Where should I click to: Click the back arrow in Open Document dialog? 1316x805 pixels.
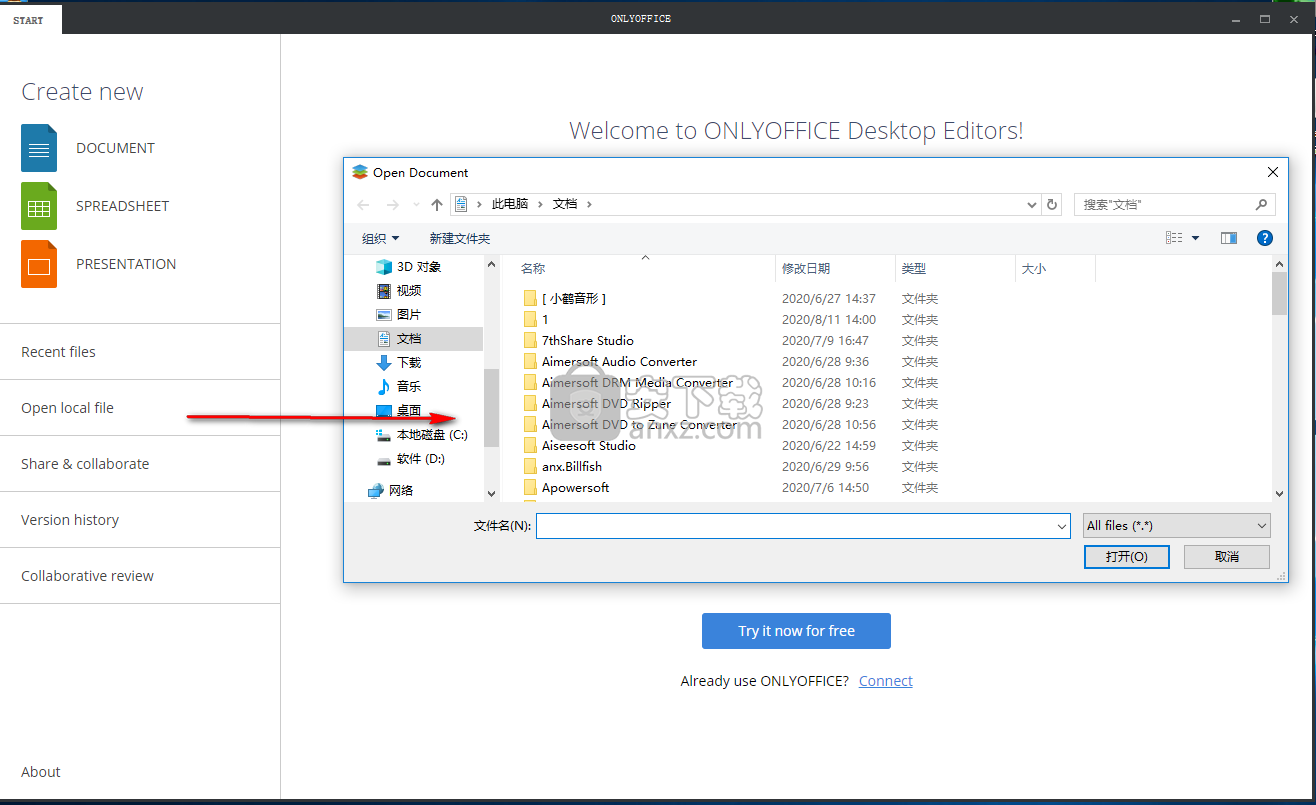point(364,204)
